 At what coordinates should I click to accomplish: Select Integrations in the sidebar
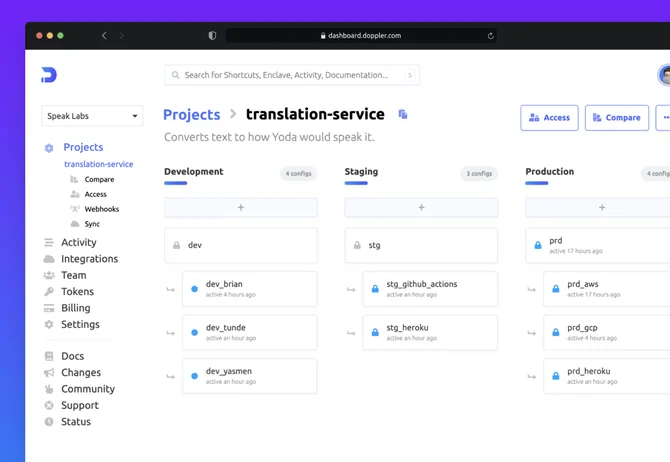coord(89,259)
